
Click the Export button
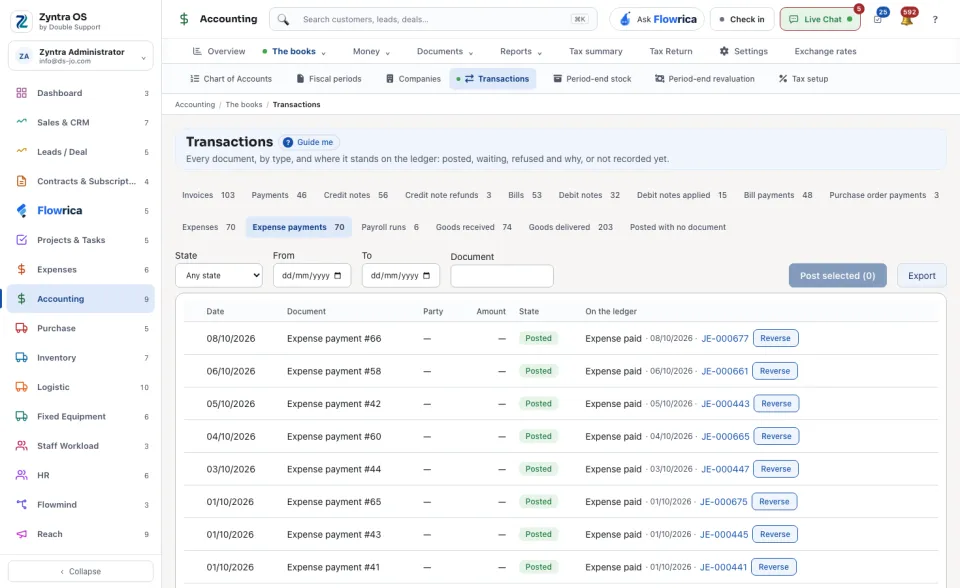pos(921,276)
